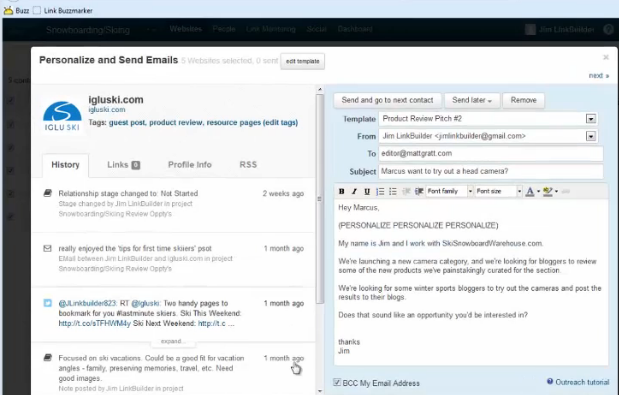Open the Send later dropdown

click(472, 100)
